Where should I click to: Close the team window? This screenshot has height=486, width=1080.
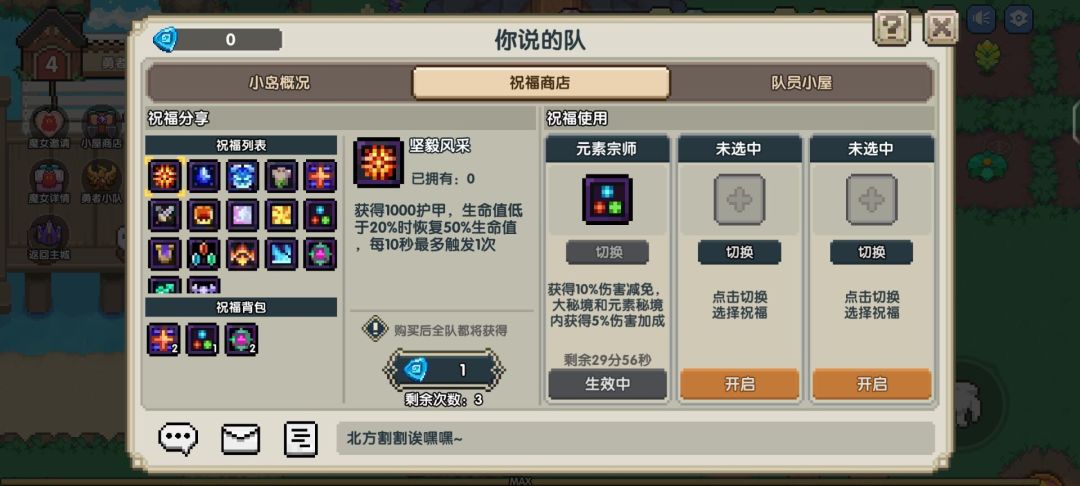[941, 28]
